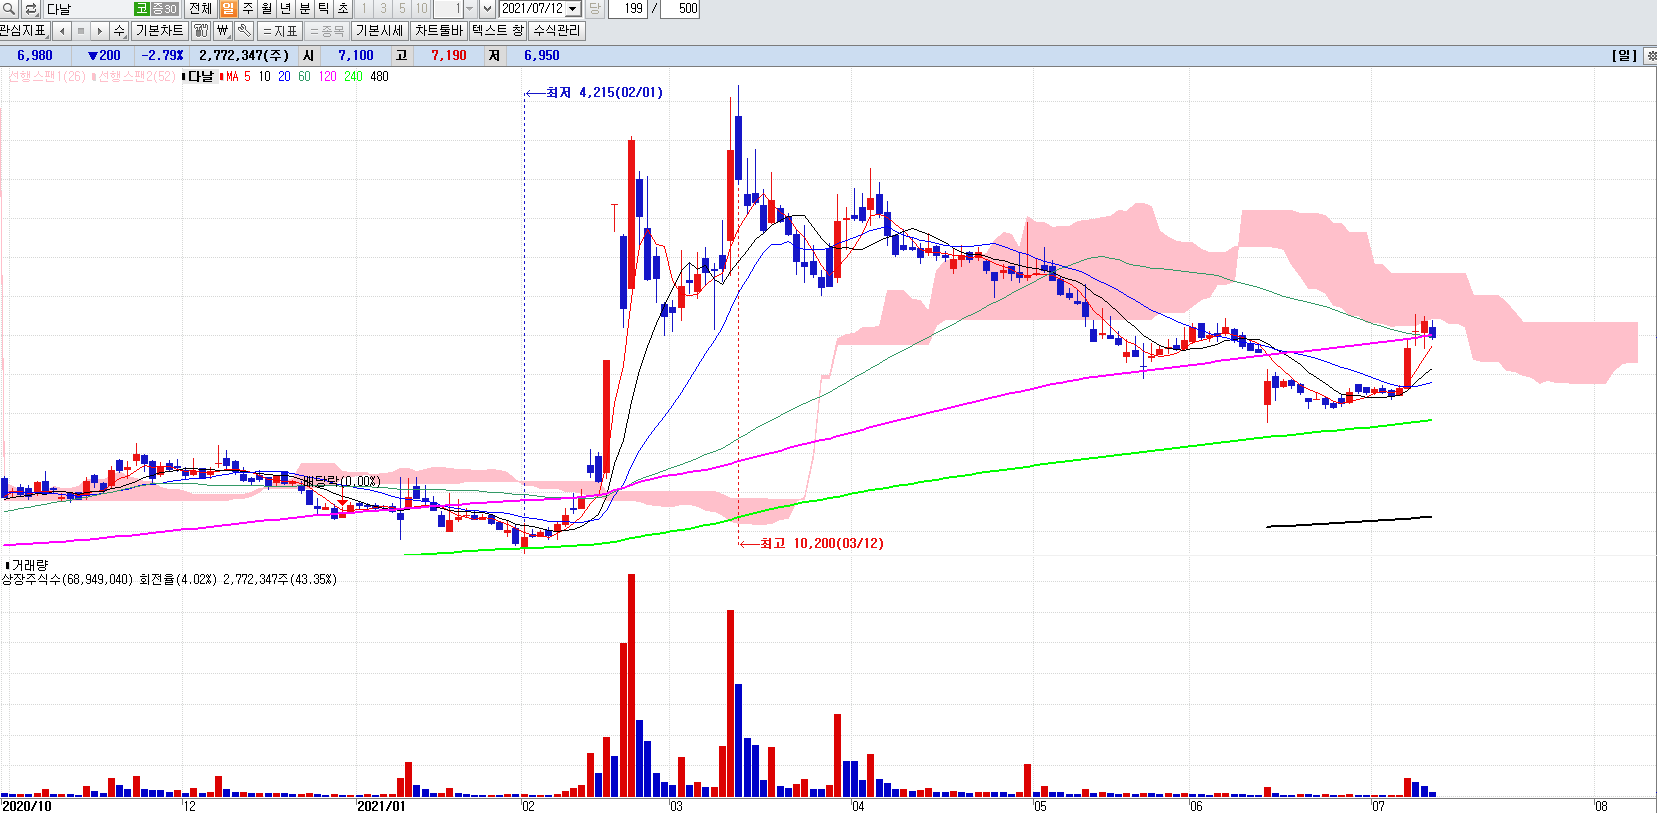Open the interval value dropdown arrow

[x=470, y=8]
